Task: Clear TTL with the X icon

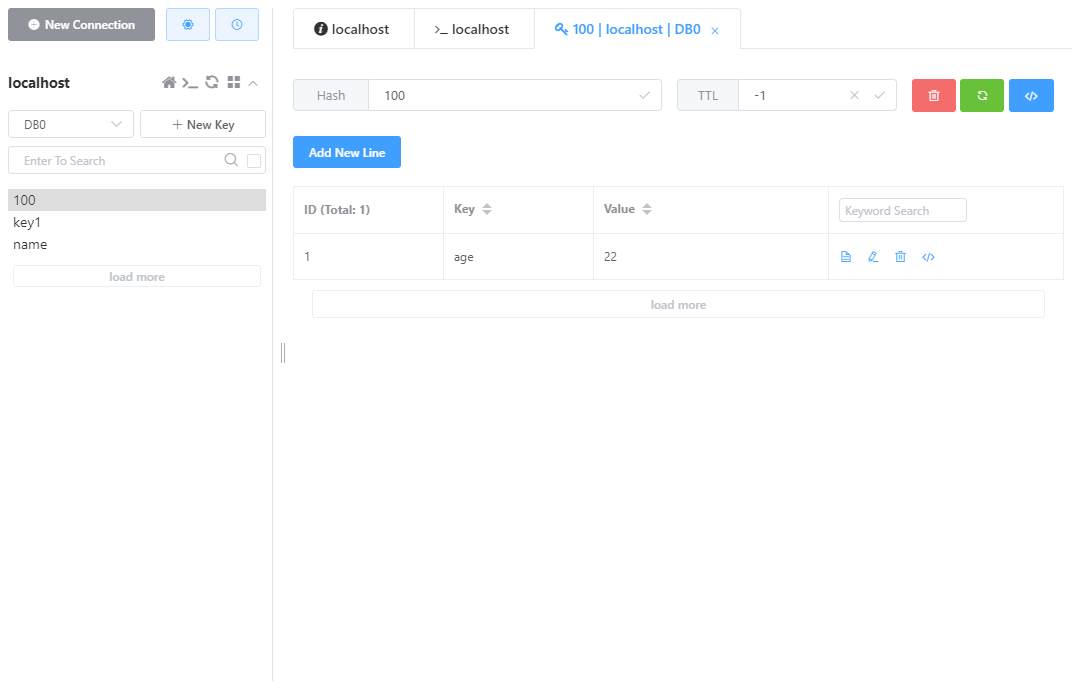Action: coord(854,95)
